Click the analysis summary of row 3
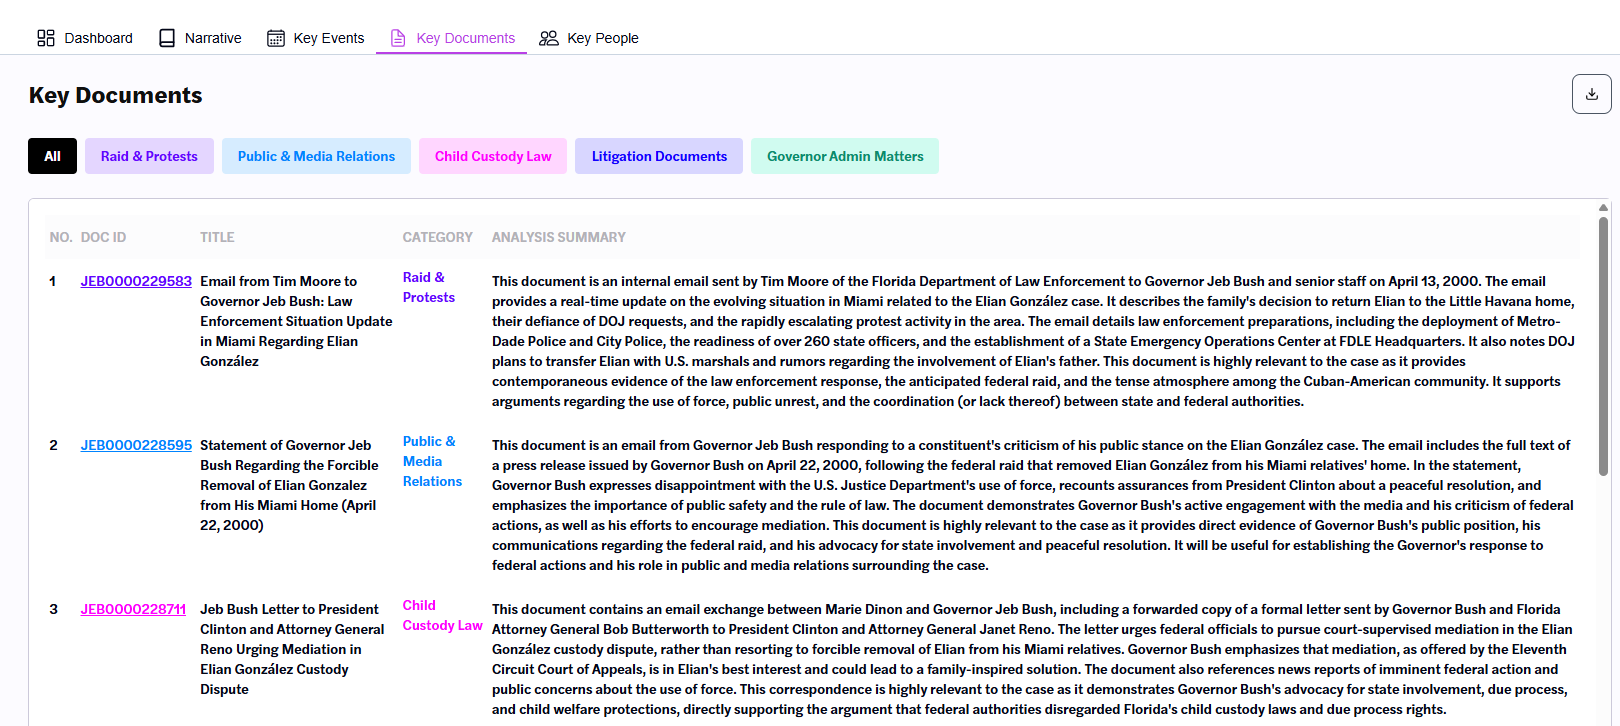Screen dimensions: 1620x726 pyautogui.click(x=1033, y=659)
